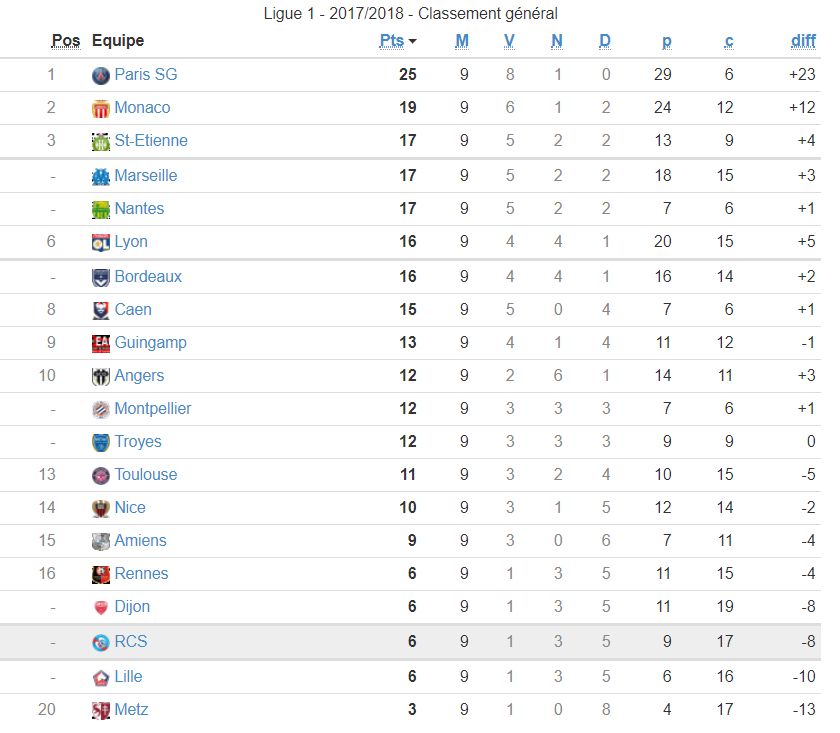Image resolution: width=840 pixels, height=733 pixels.
Task: Click the Metz club crest icon
Action: click(100, 710)
